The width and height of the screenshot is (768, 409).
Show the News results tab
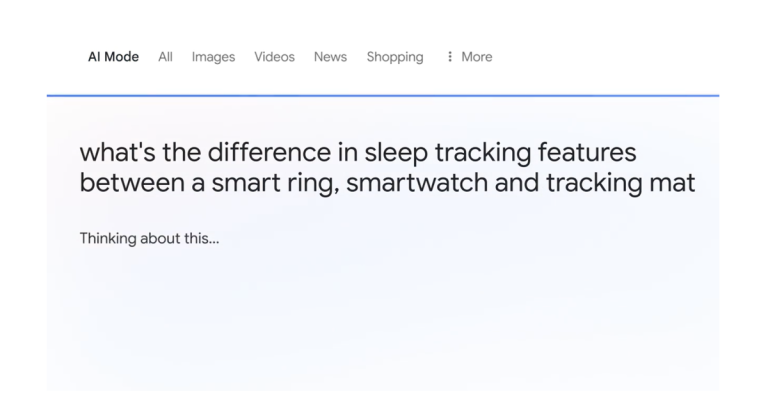(331, 57)
